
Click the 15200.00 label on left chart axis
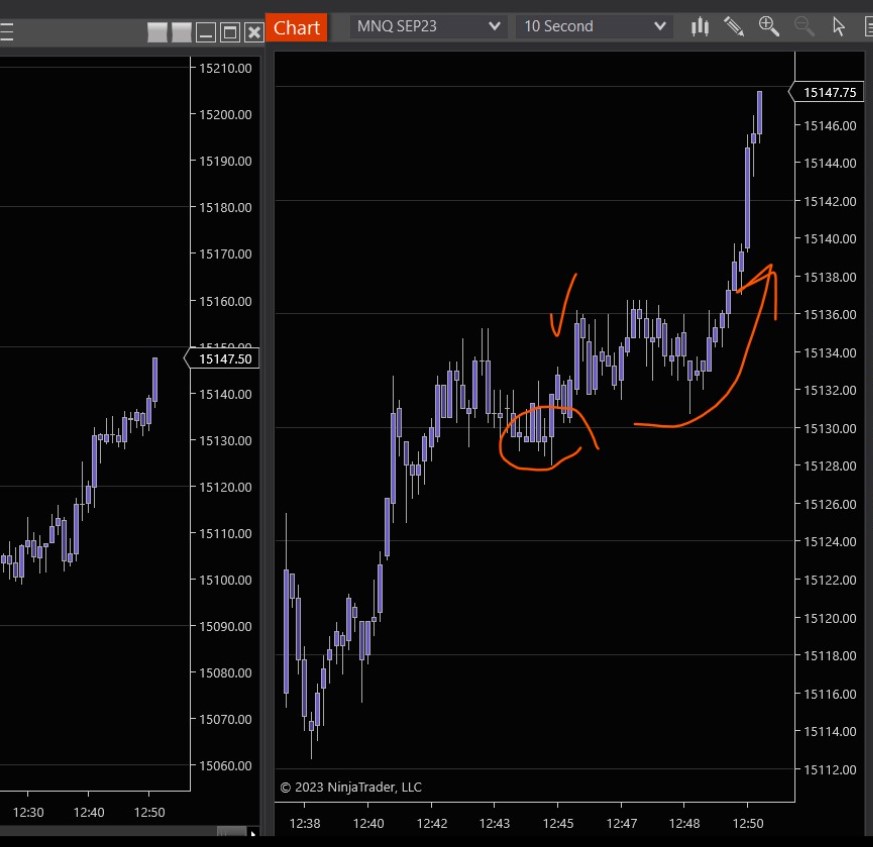225,114
